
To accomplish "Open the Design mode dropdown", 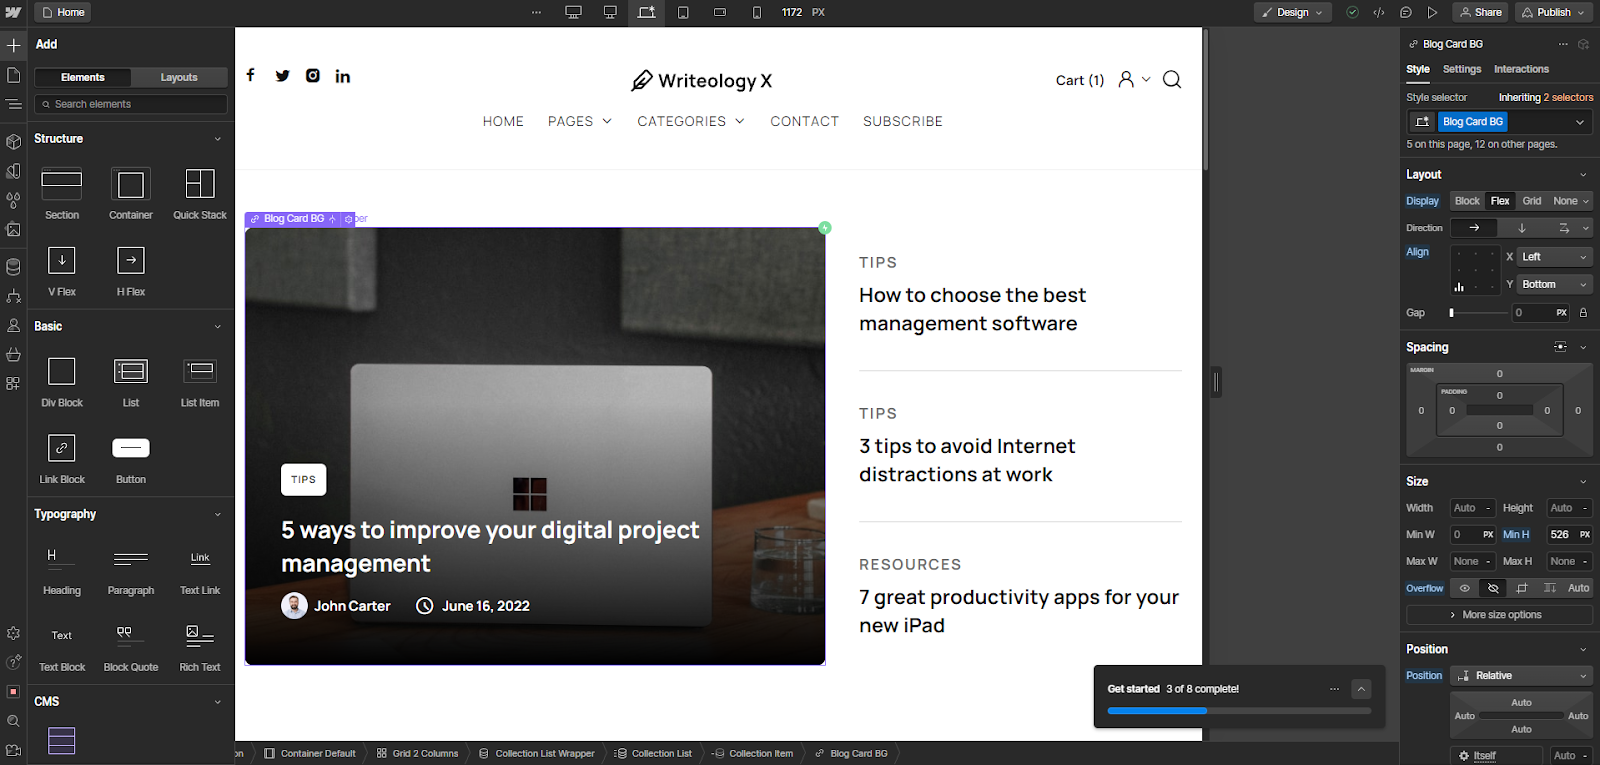I will [1292, 12].
